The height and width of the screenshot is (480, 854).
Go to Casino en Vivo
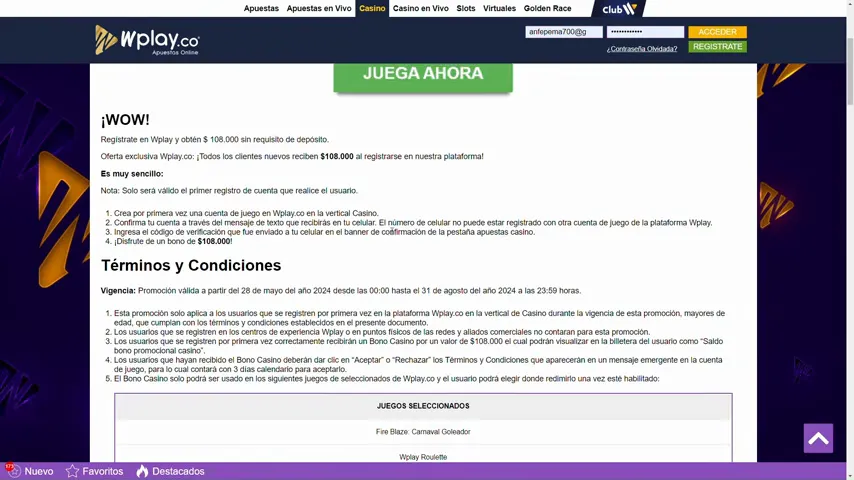(420, 8)
